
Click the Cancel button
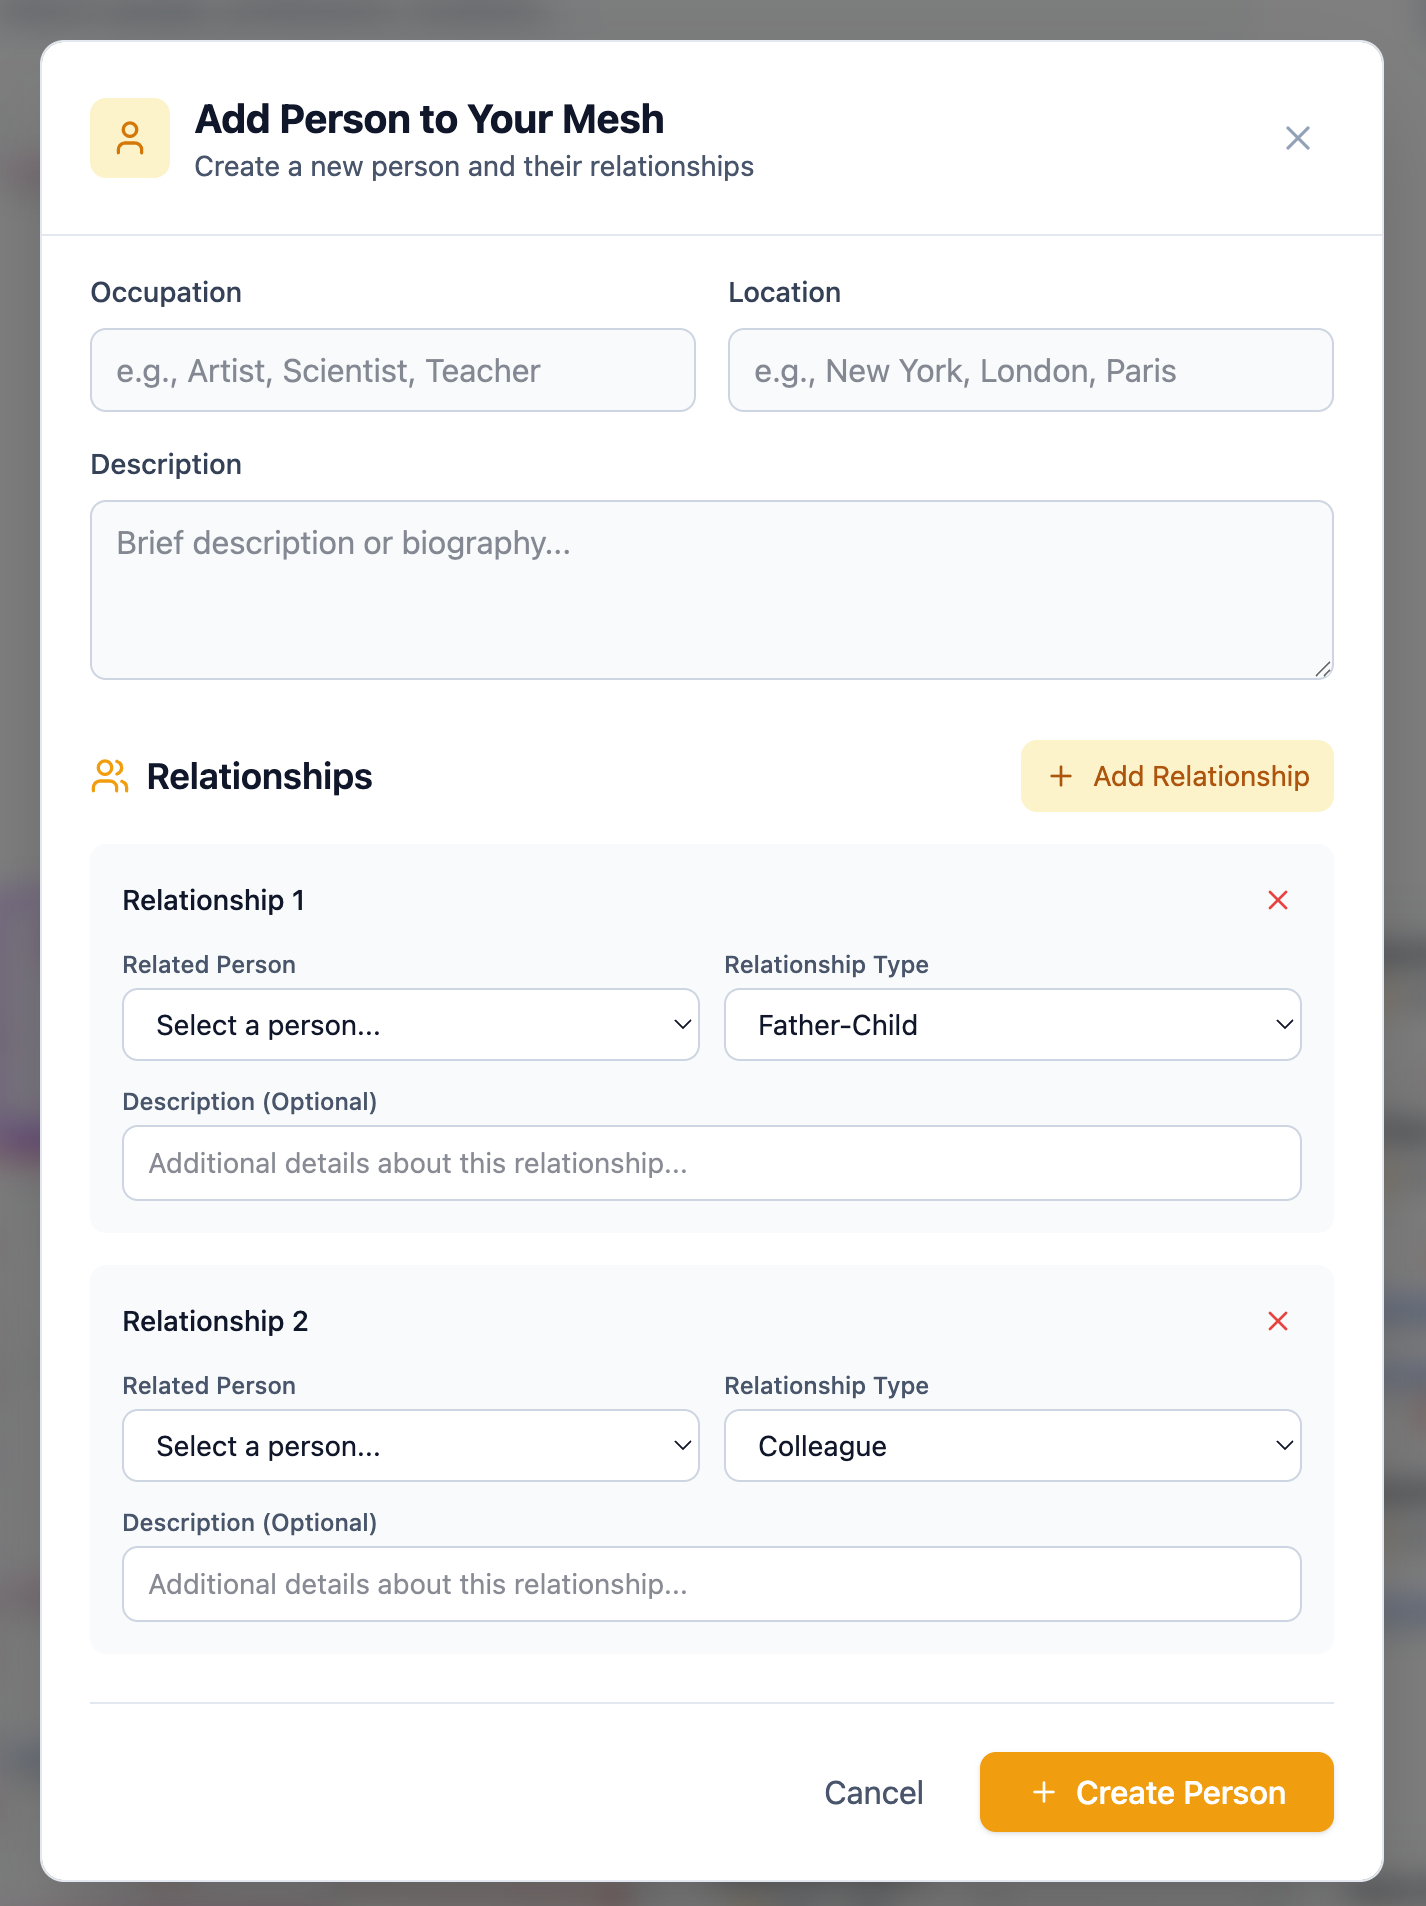point(874,1792)
